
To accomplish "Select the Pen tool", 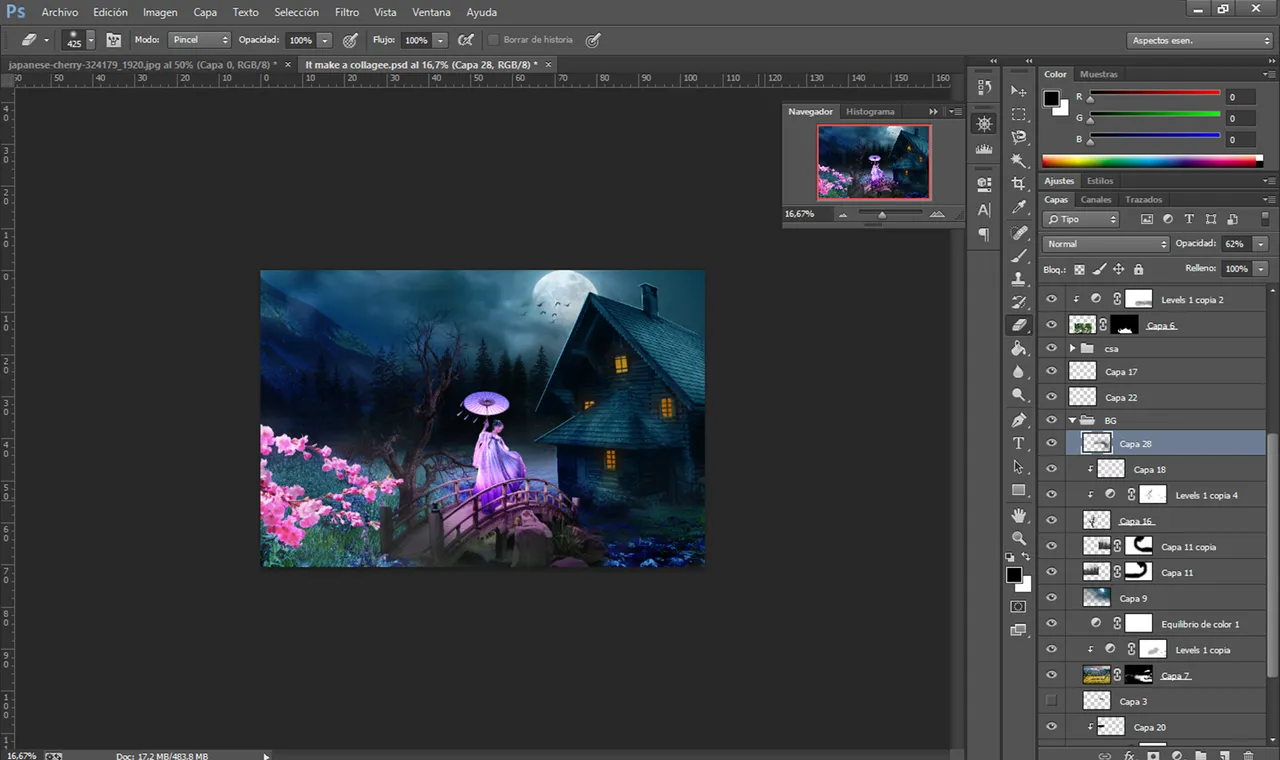I will click(x=1019, y=420).
